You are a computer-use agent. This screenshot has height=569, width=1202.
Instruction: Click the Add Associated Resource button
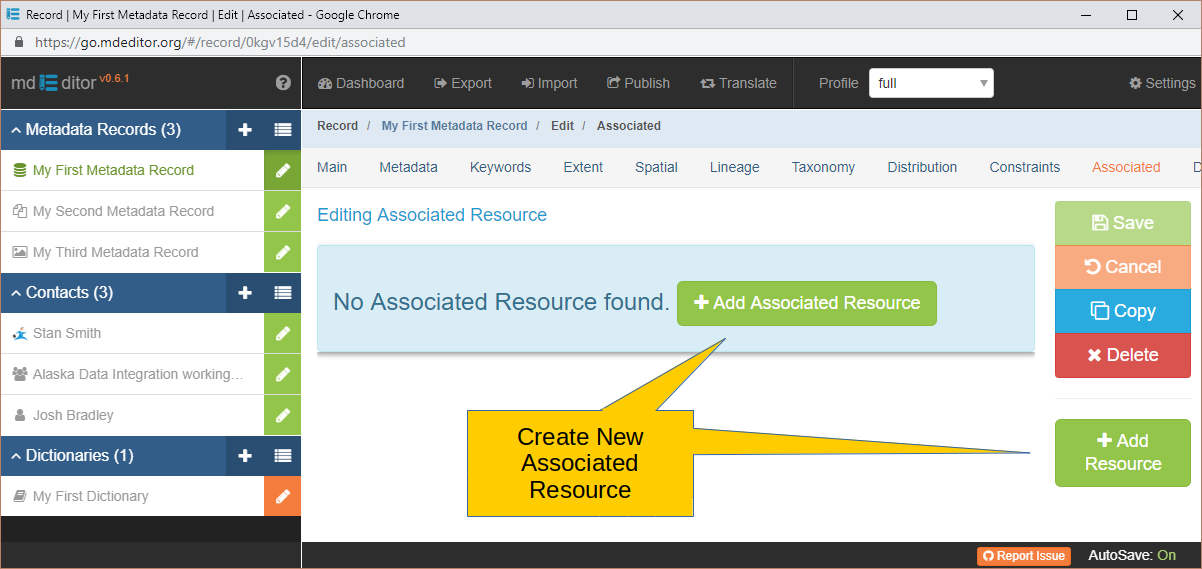click(x=807, y=303)
